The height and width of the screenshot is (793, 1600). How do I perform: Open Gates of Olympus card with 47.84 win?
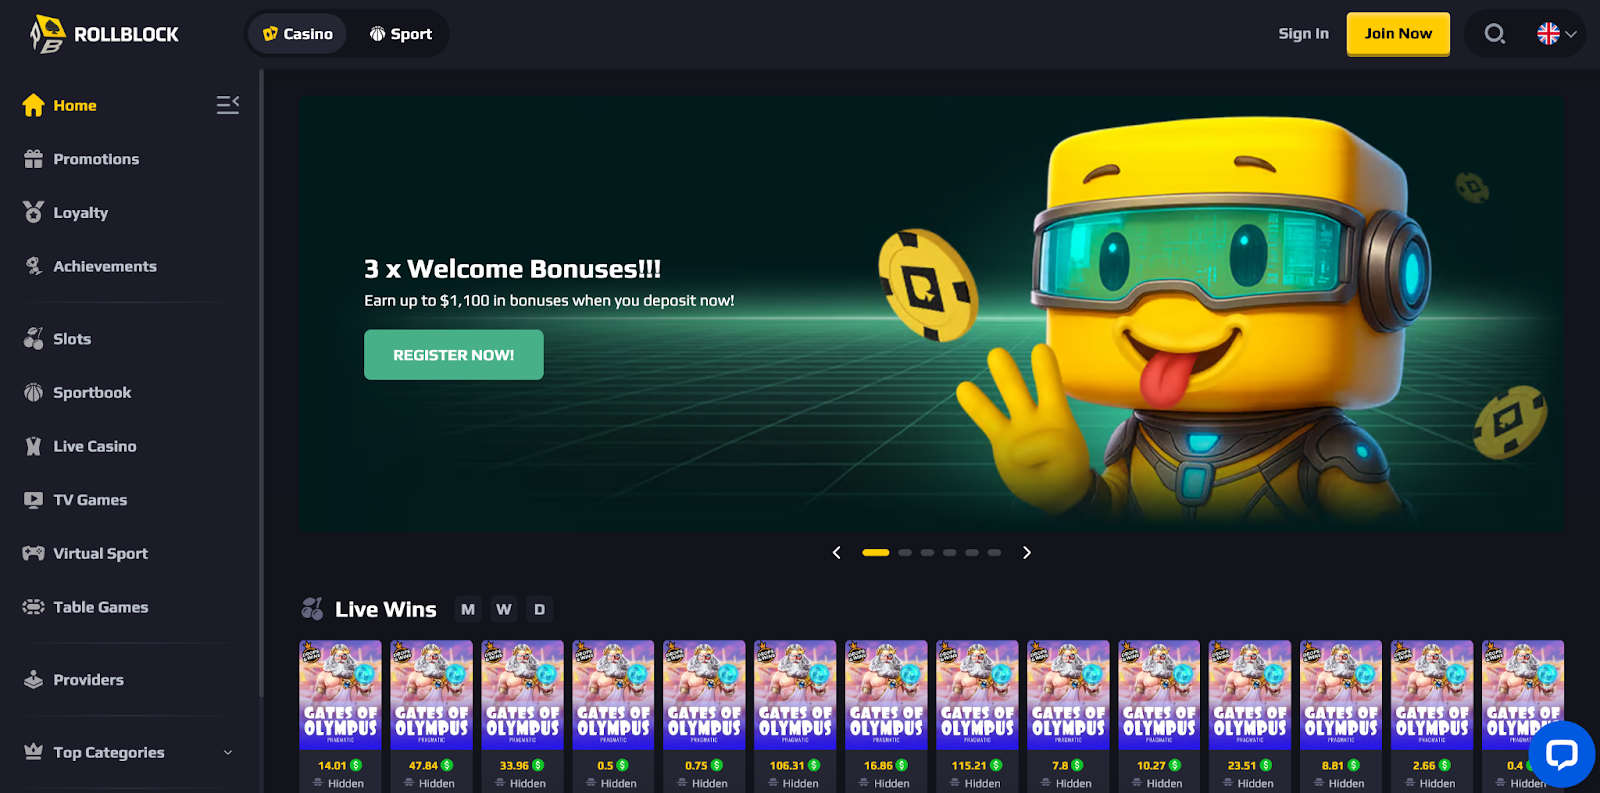pyautogui.click(x=431, y=695)
